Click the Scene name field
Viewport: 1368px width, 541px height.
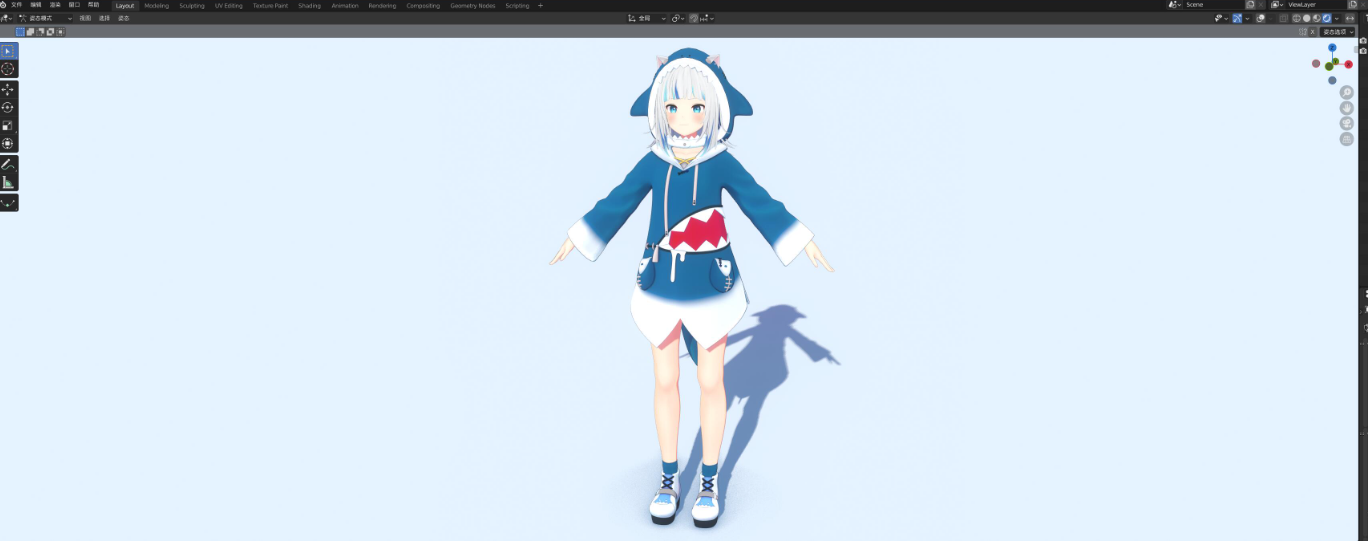(1214, 5)
